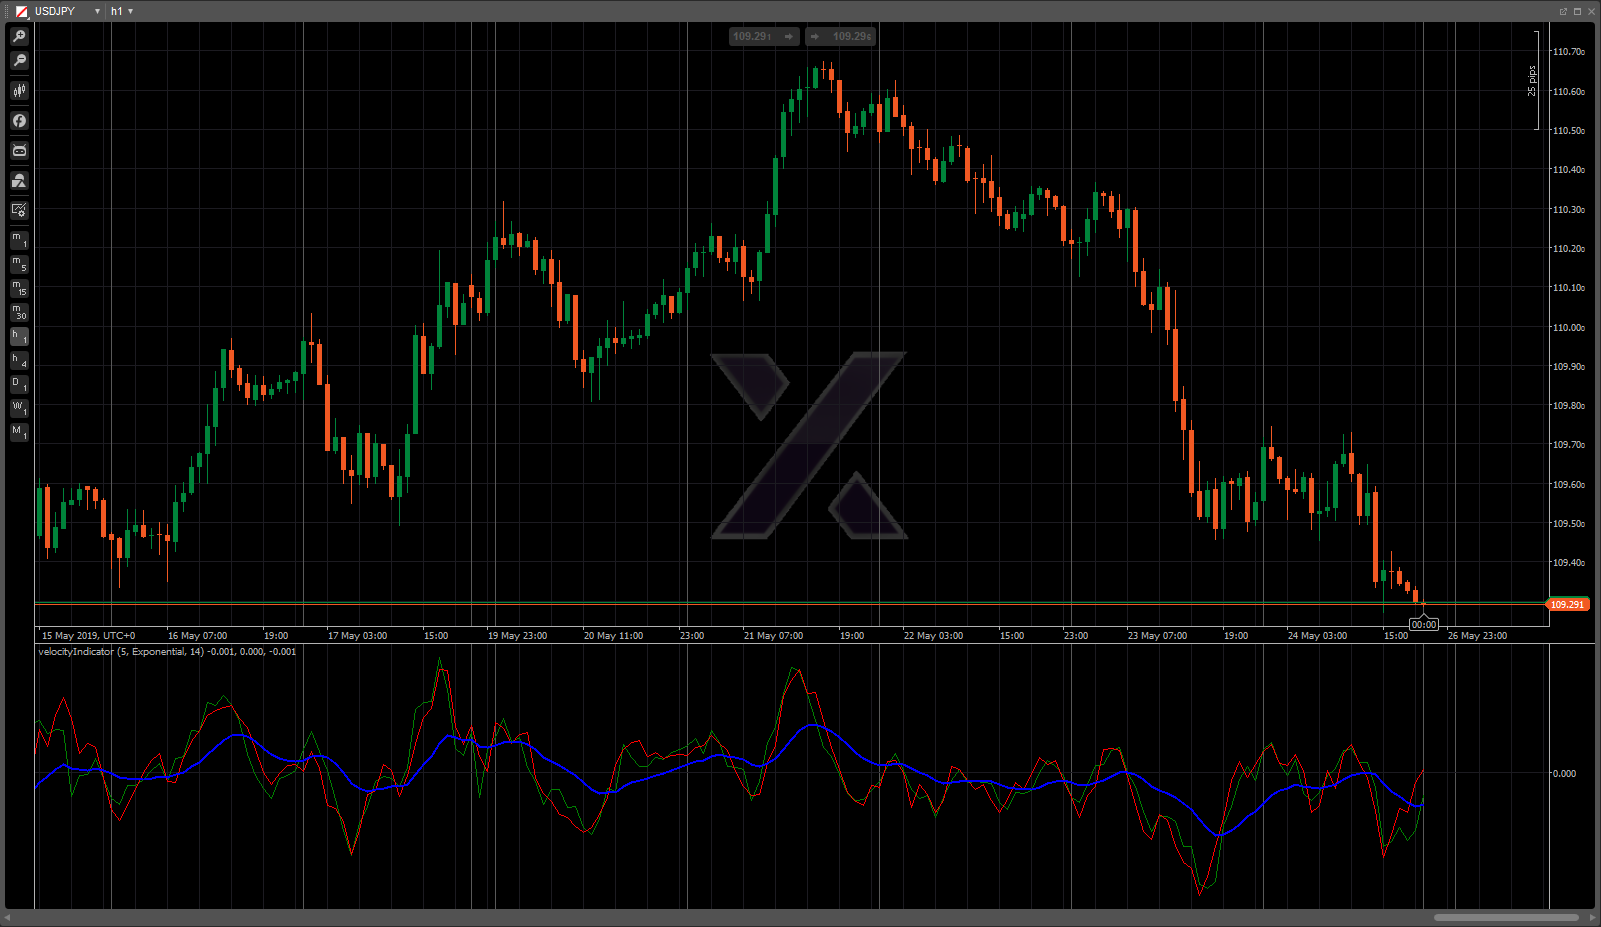Click the scrollbar right arrow
This screenshot has width=1601, height=927.
coord(1591,917)
